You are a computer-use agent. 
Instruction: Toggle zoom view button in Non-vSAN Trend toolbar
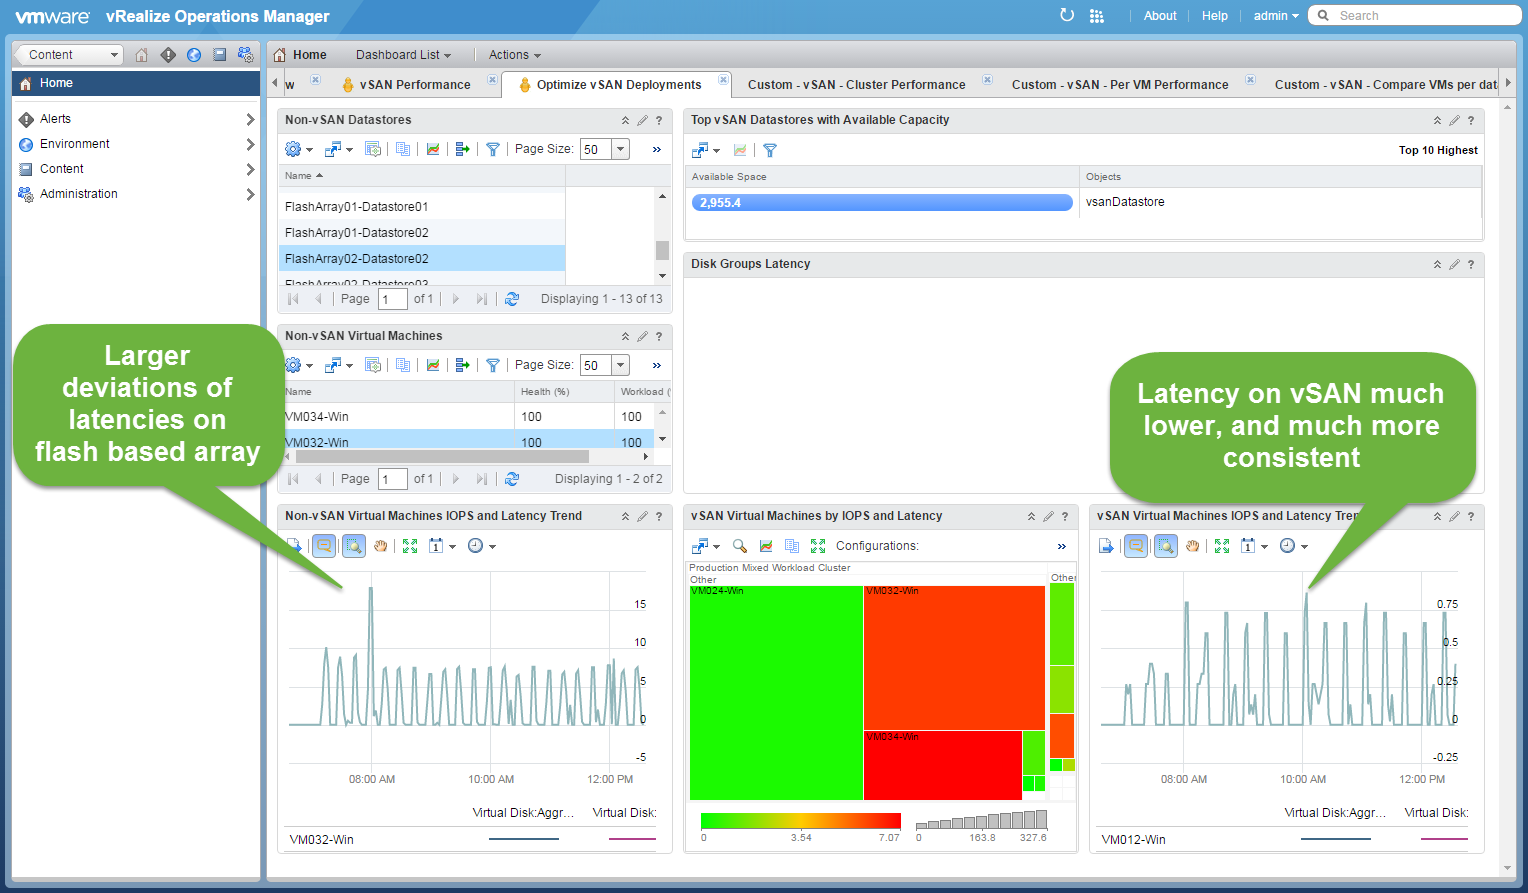coord(354,546)
